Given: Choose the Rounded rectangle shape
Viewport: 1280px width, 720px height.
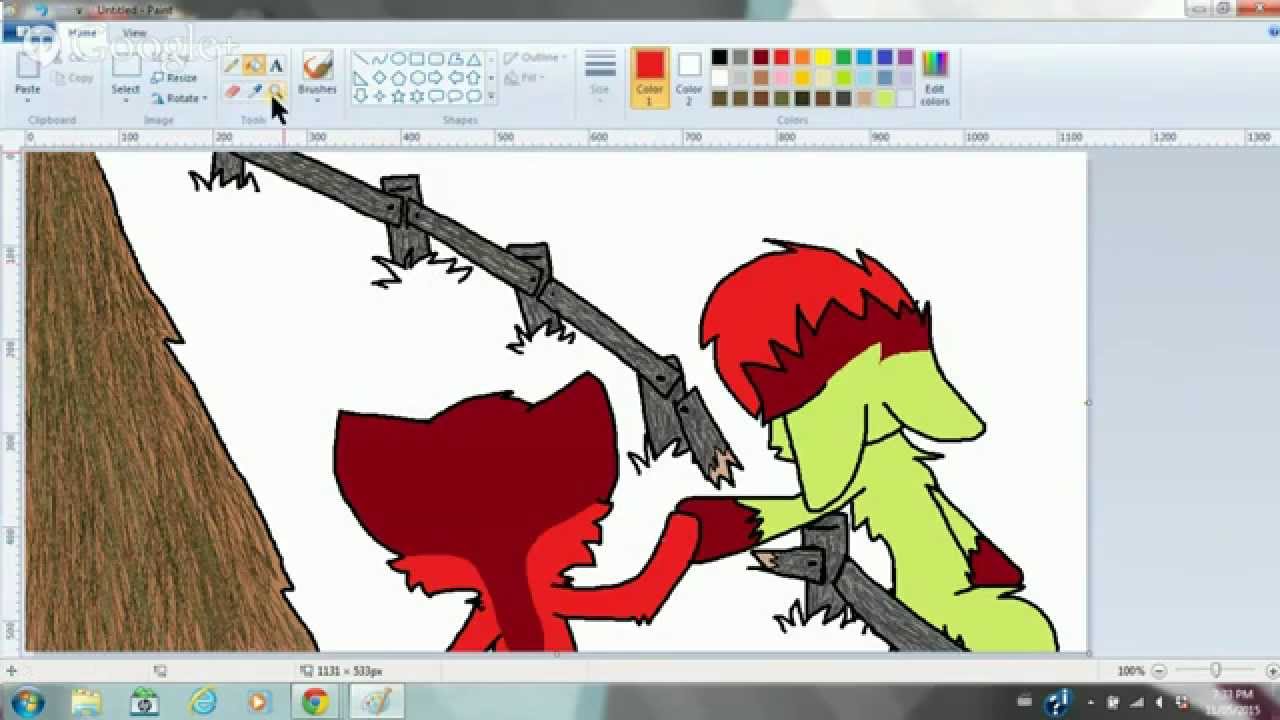Looking at the screenshot, I should pyautogui.click(x=436, y=59).
